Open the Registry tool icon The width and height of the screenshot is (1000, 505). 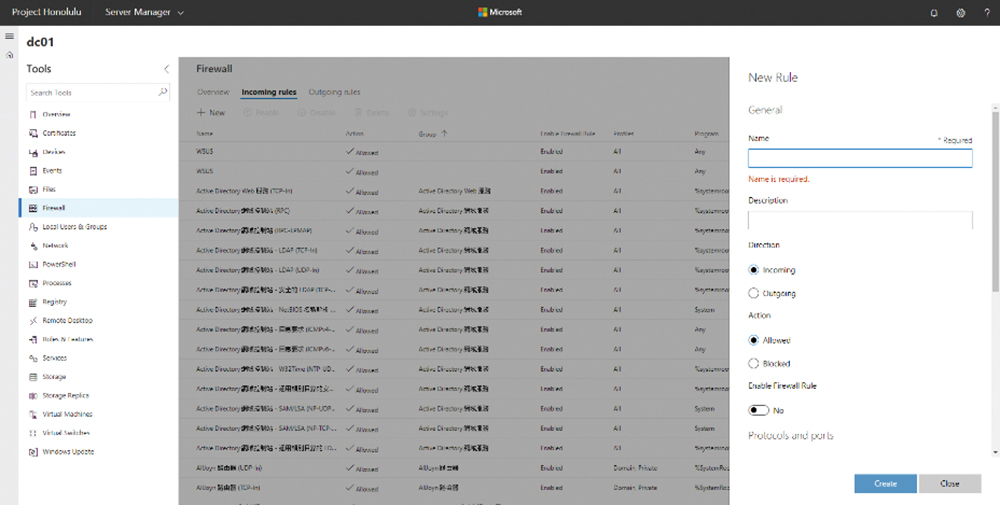[33, 302]
